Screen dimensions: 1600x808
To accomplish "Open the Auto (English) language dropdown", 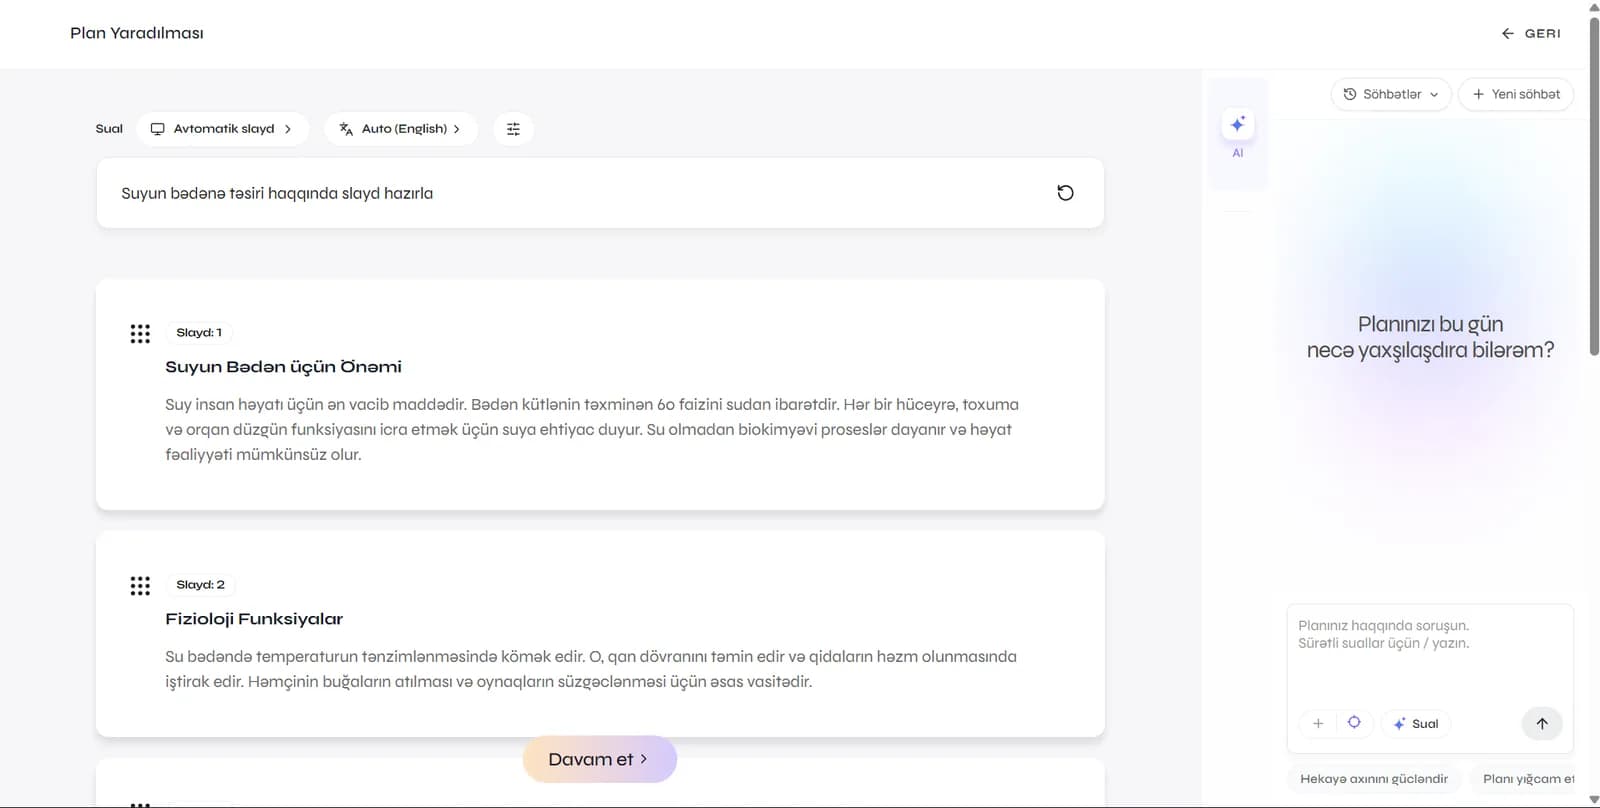I will pyautogui.click(x=400, y=129).
